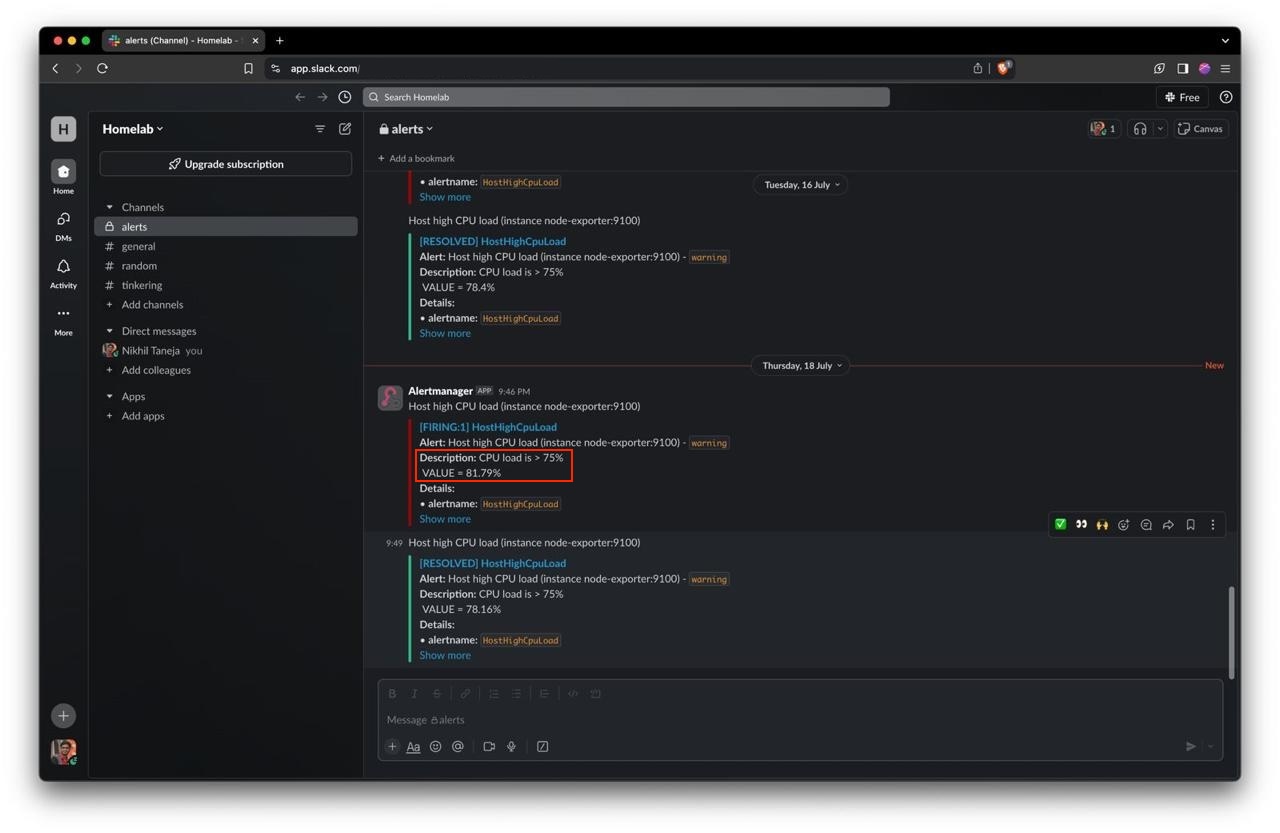
Task: Toggle blockquote formatting
Action: (544, 693)
